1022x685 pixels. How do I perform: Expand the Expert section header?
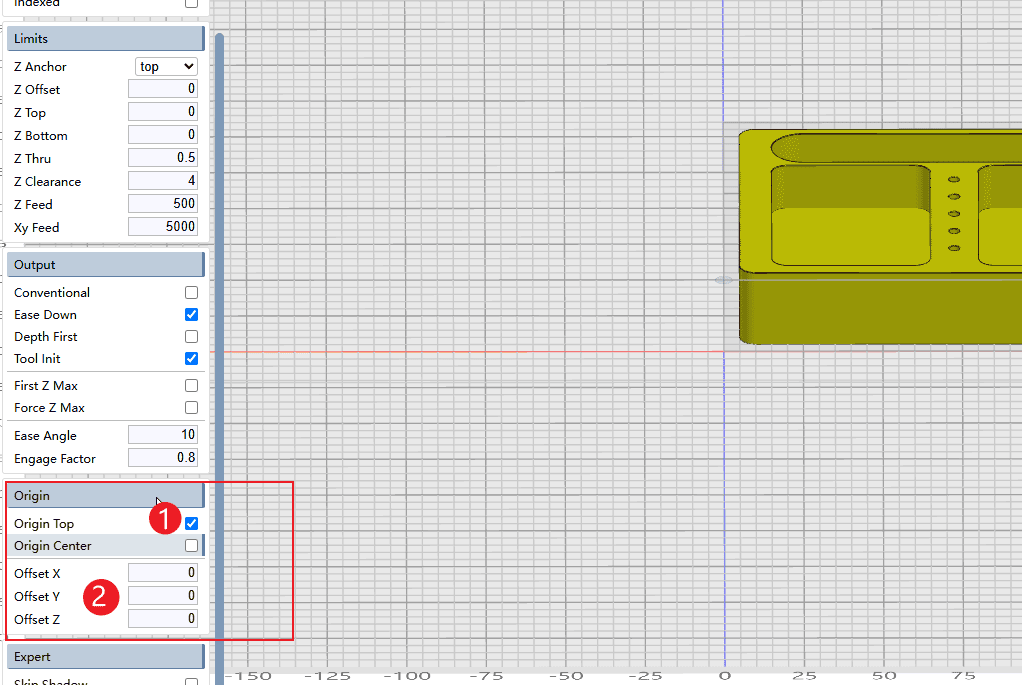(105, 657)
